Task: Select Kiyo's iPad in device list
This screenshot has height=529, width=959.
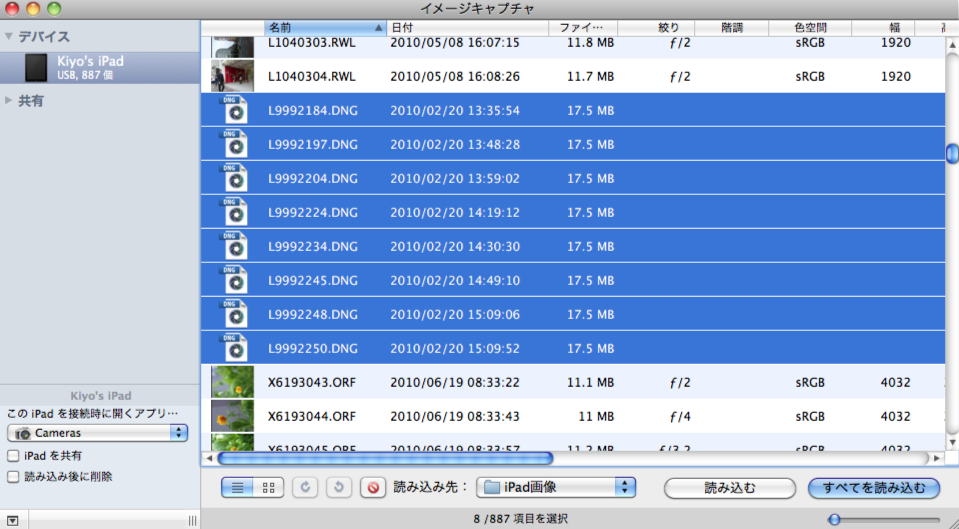Action: point(100,67)
